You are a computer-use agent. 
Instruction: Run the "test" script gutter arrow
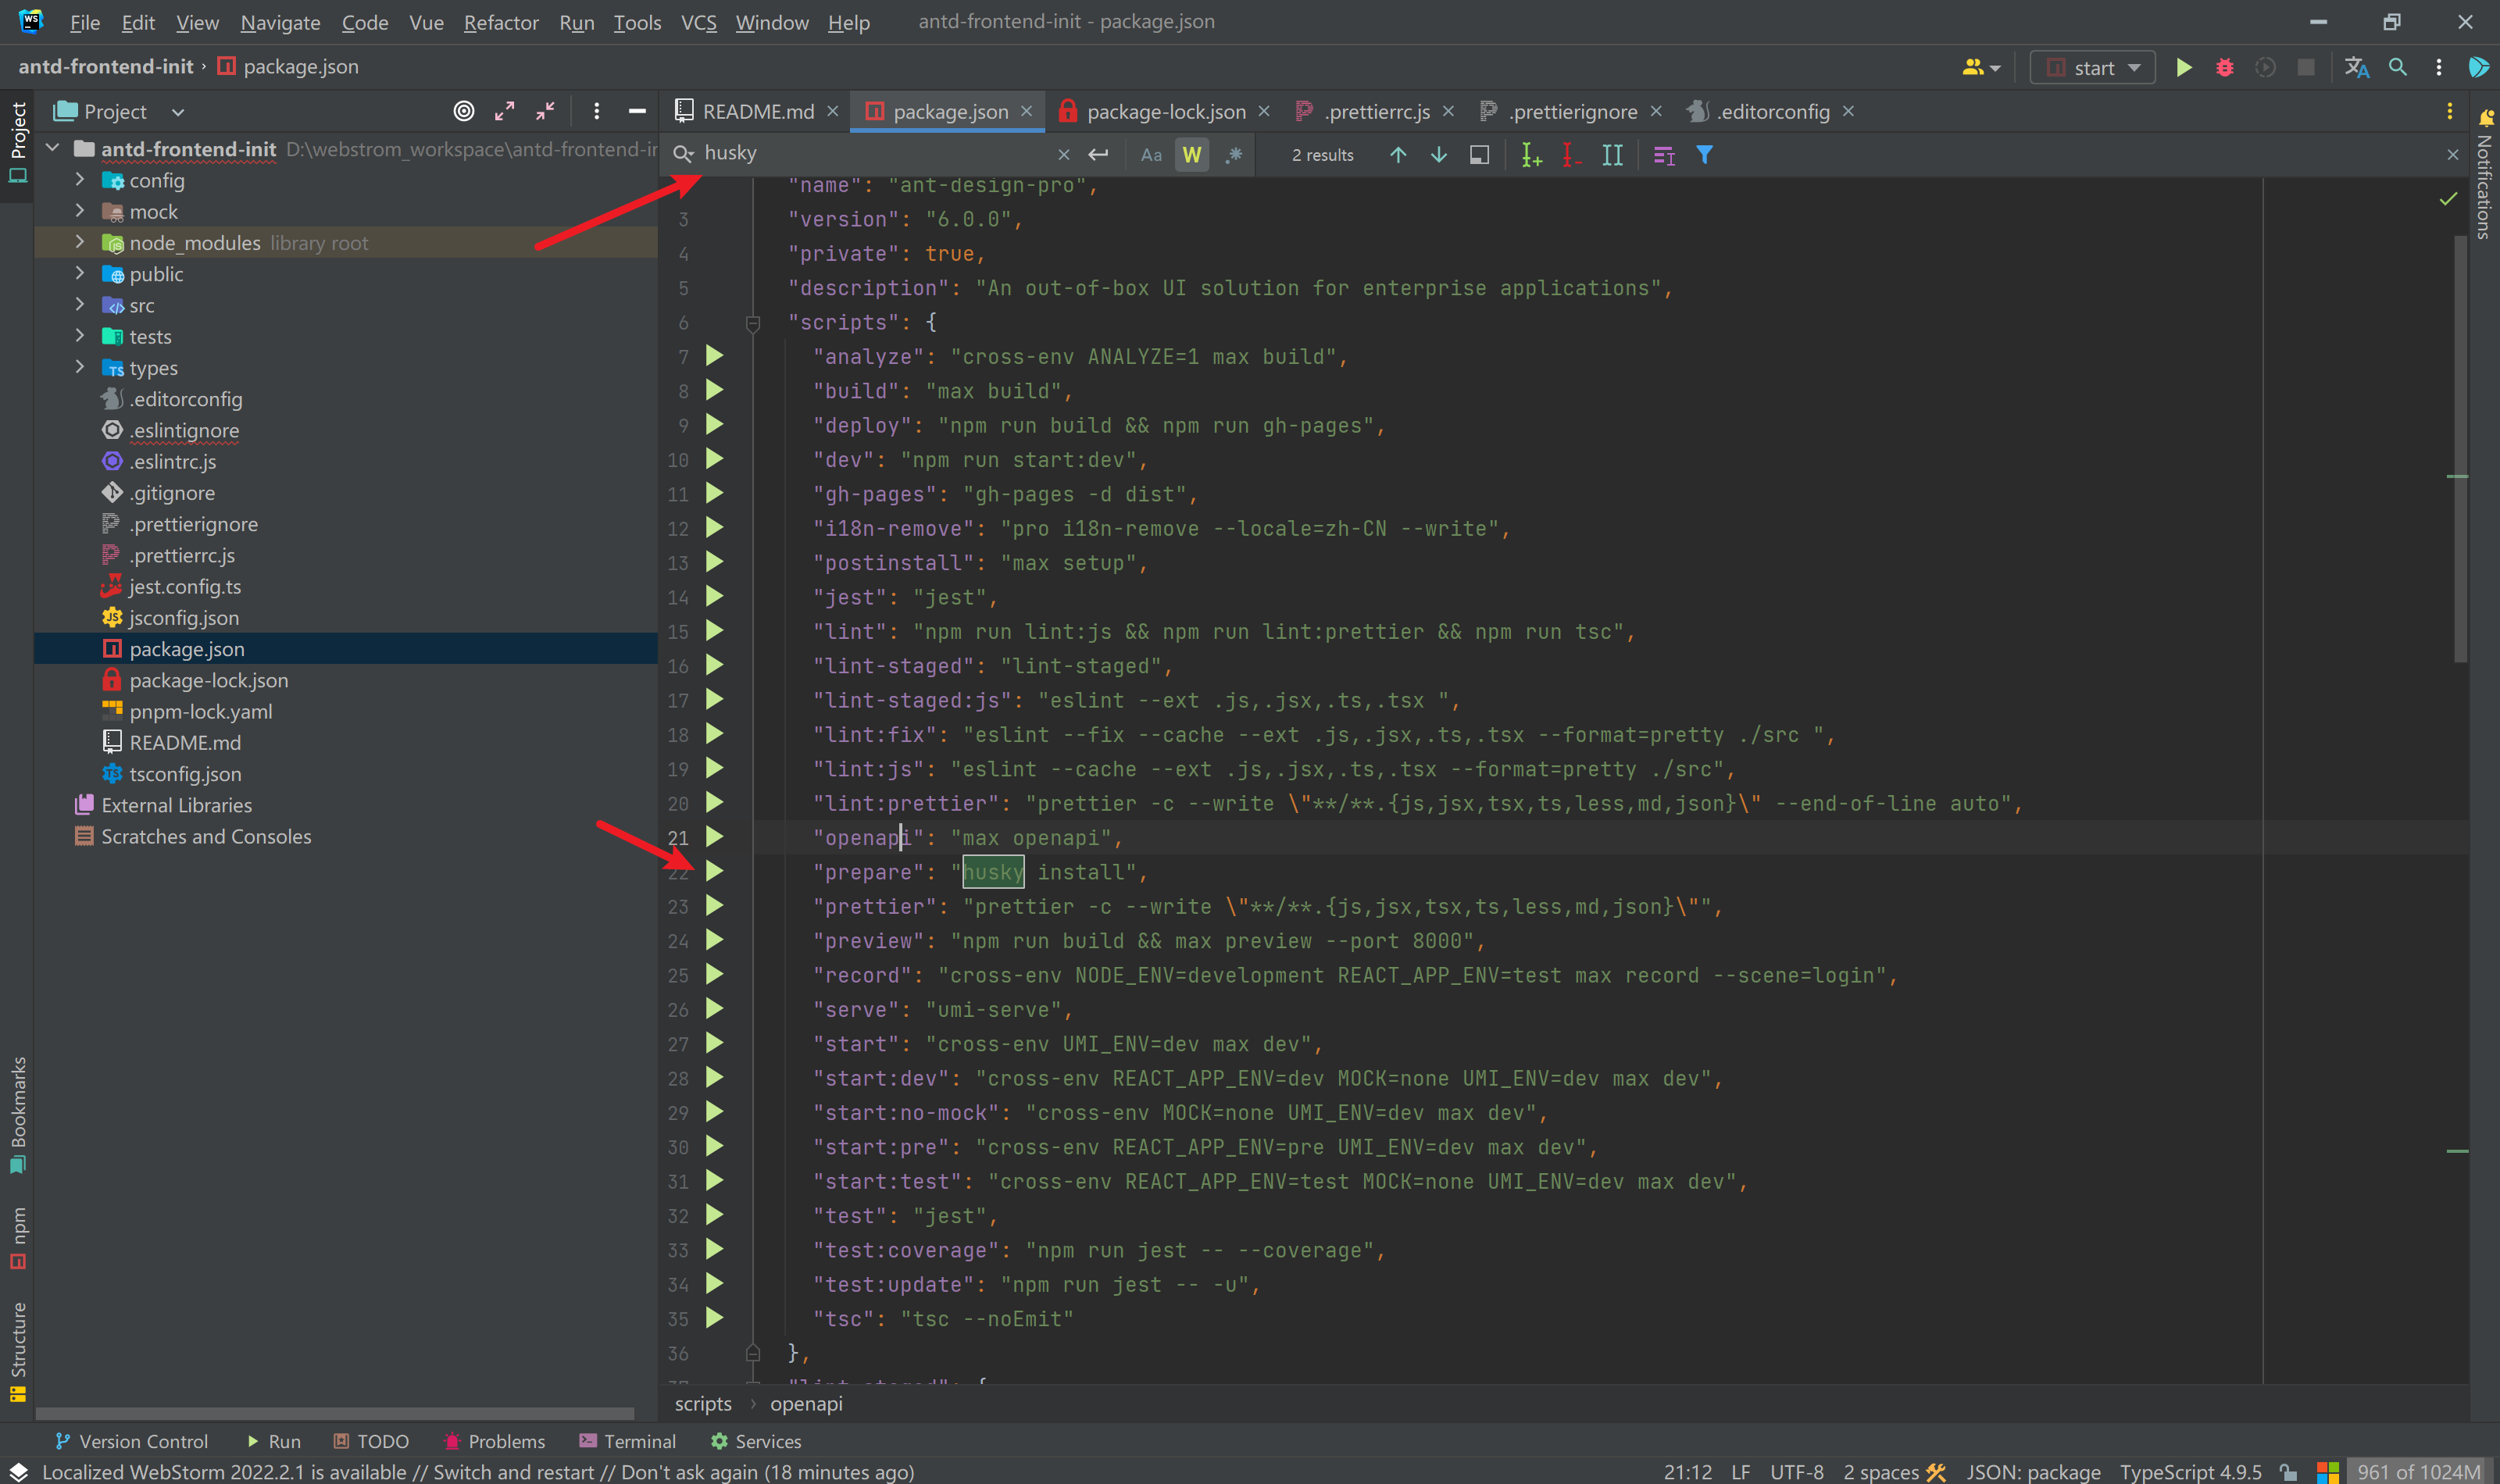715,1215
